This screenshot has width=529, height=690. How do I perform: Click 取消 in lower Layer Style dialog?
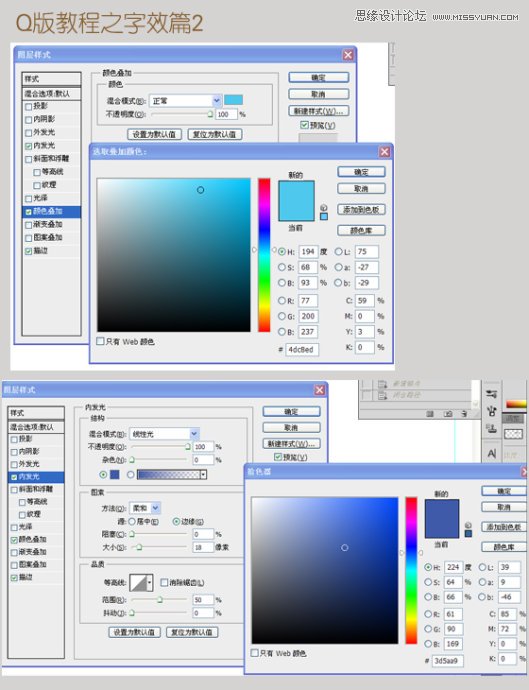[291, 428]
